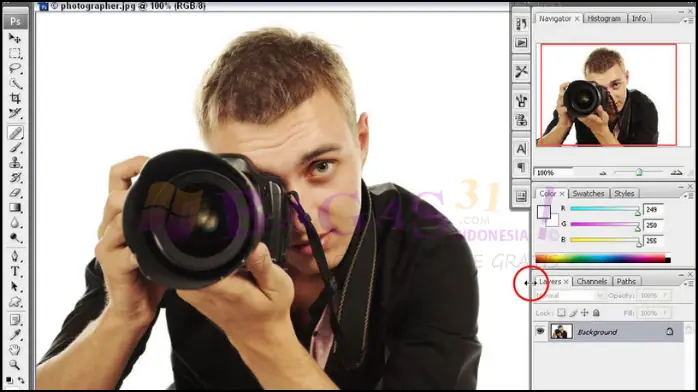Open the layer blend mode dropdown
The image size is (698, 392).
[x=569, y=295]
